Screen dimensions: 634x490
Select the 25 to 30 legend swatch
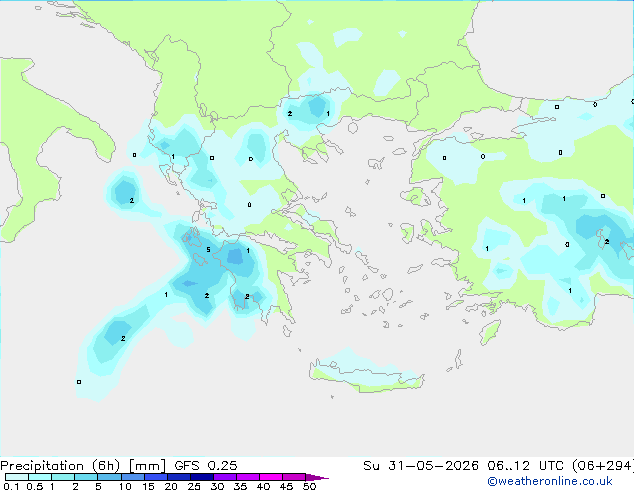click(201, 477)
